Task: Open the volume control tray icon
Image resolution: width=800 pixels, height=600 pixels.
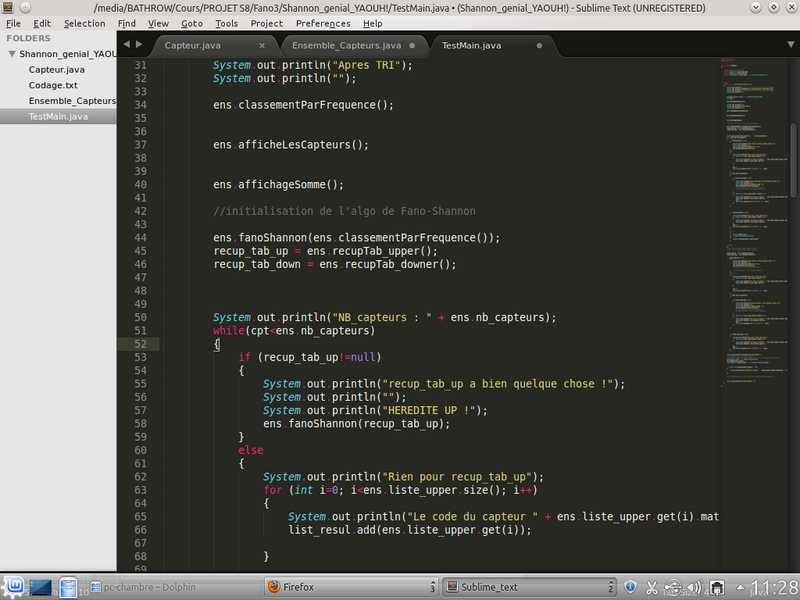Action: point(696,587)
